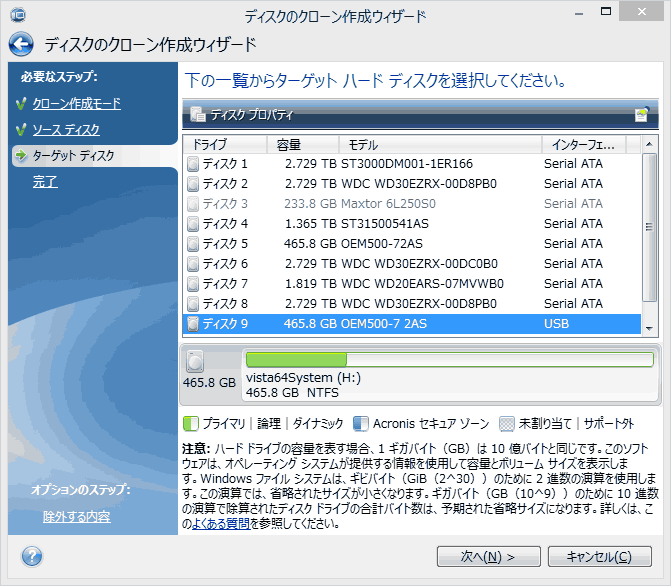Click the column chooser icon on toolbar right
Image resolution: width=671 pixels, height=586 pixels.
click(642, 114)
